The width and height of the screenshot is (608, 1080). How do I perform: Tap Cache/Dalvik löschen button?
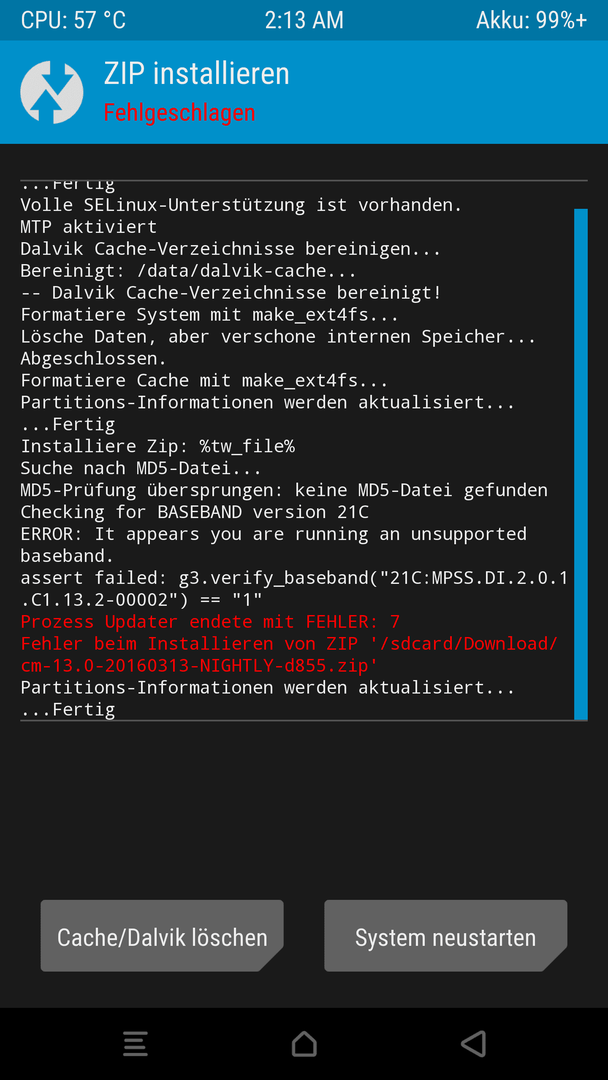pos(162,936)
